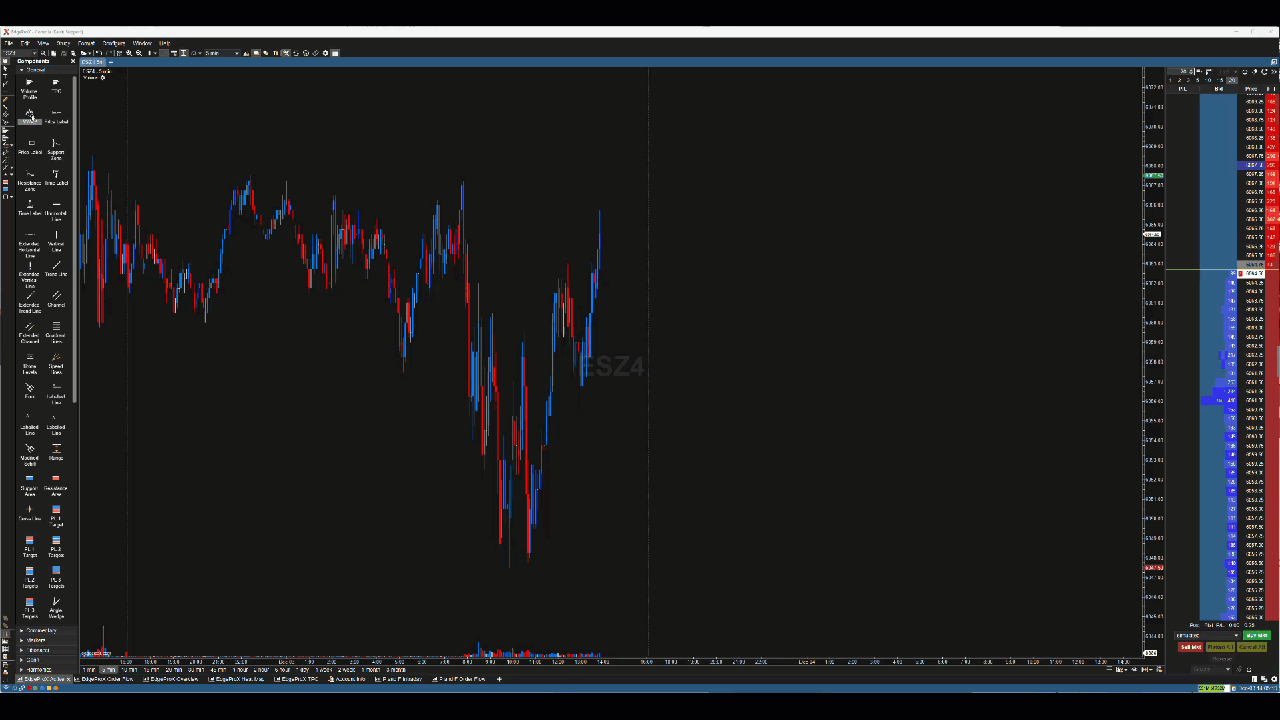
Task: Select the Trend Line drawing tool
Action: coord(56,269)
